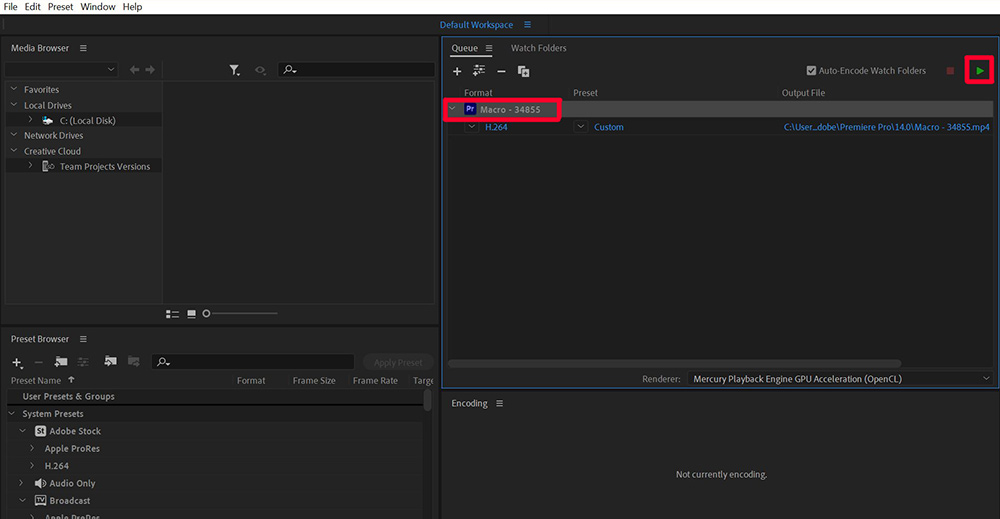Switch to the Watch Folders tab

538,48
